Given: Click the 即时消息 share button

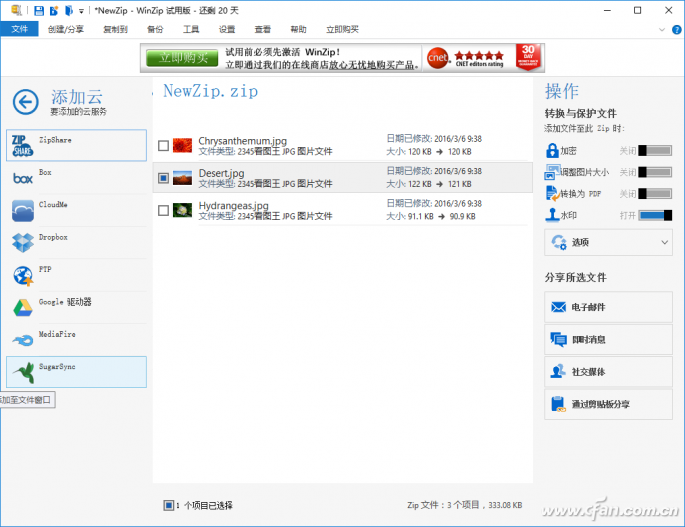Looking at the screenshot, I should [x=608, y=340].
